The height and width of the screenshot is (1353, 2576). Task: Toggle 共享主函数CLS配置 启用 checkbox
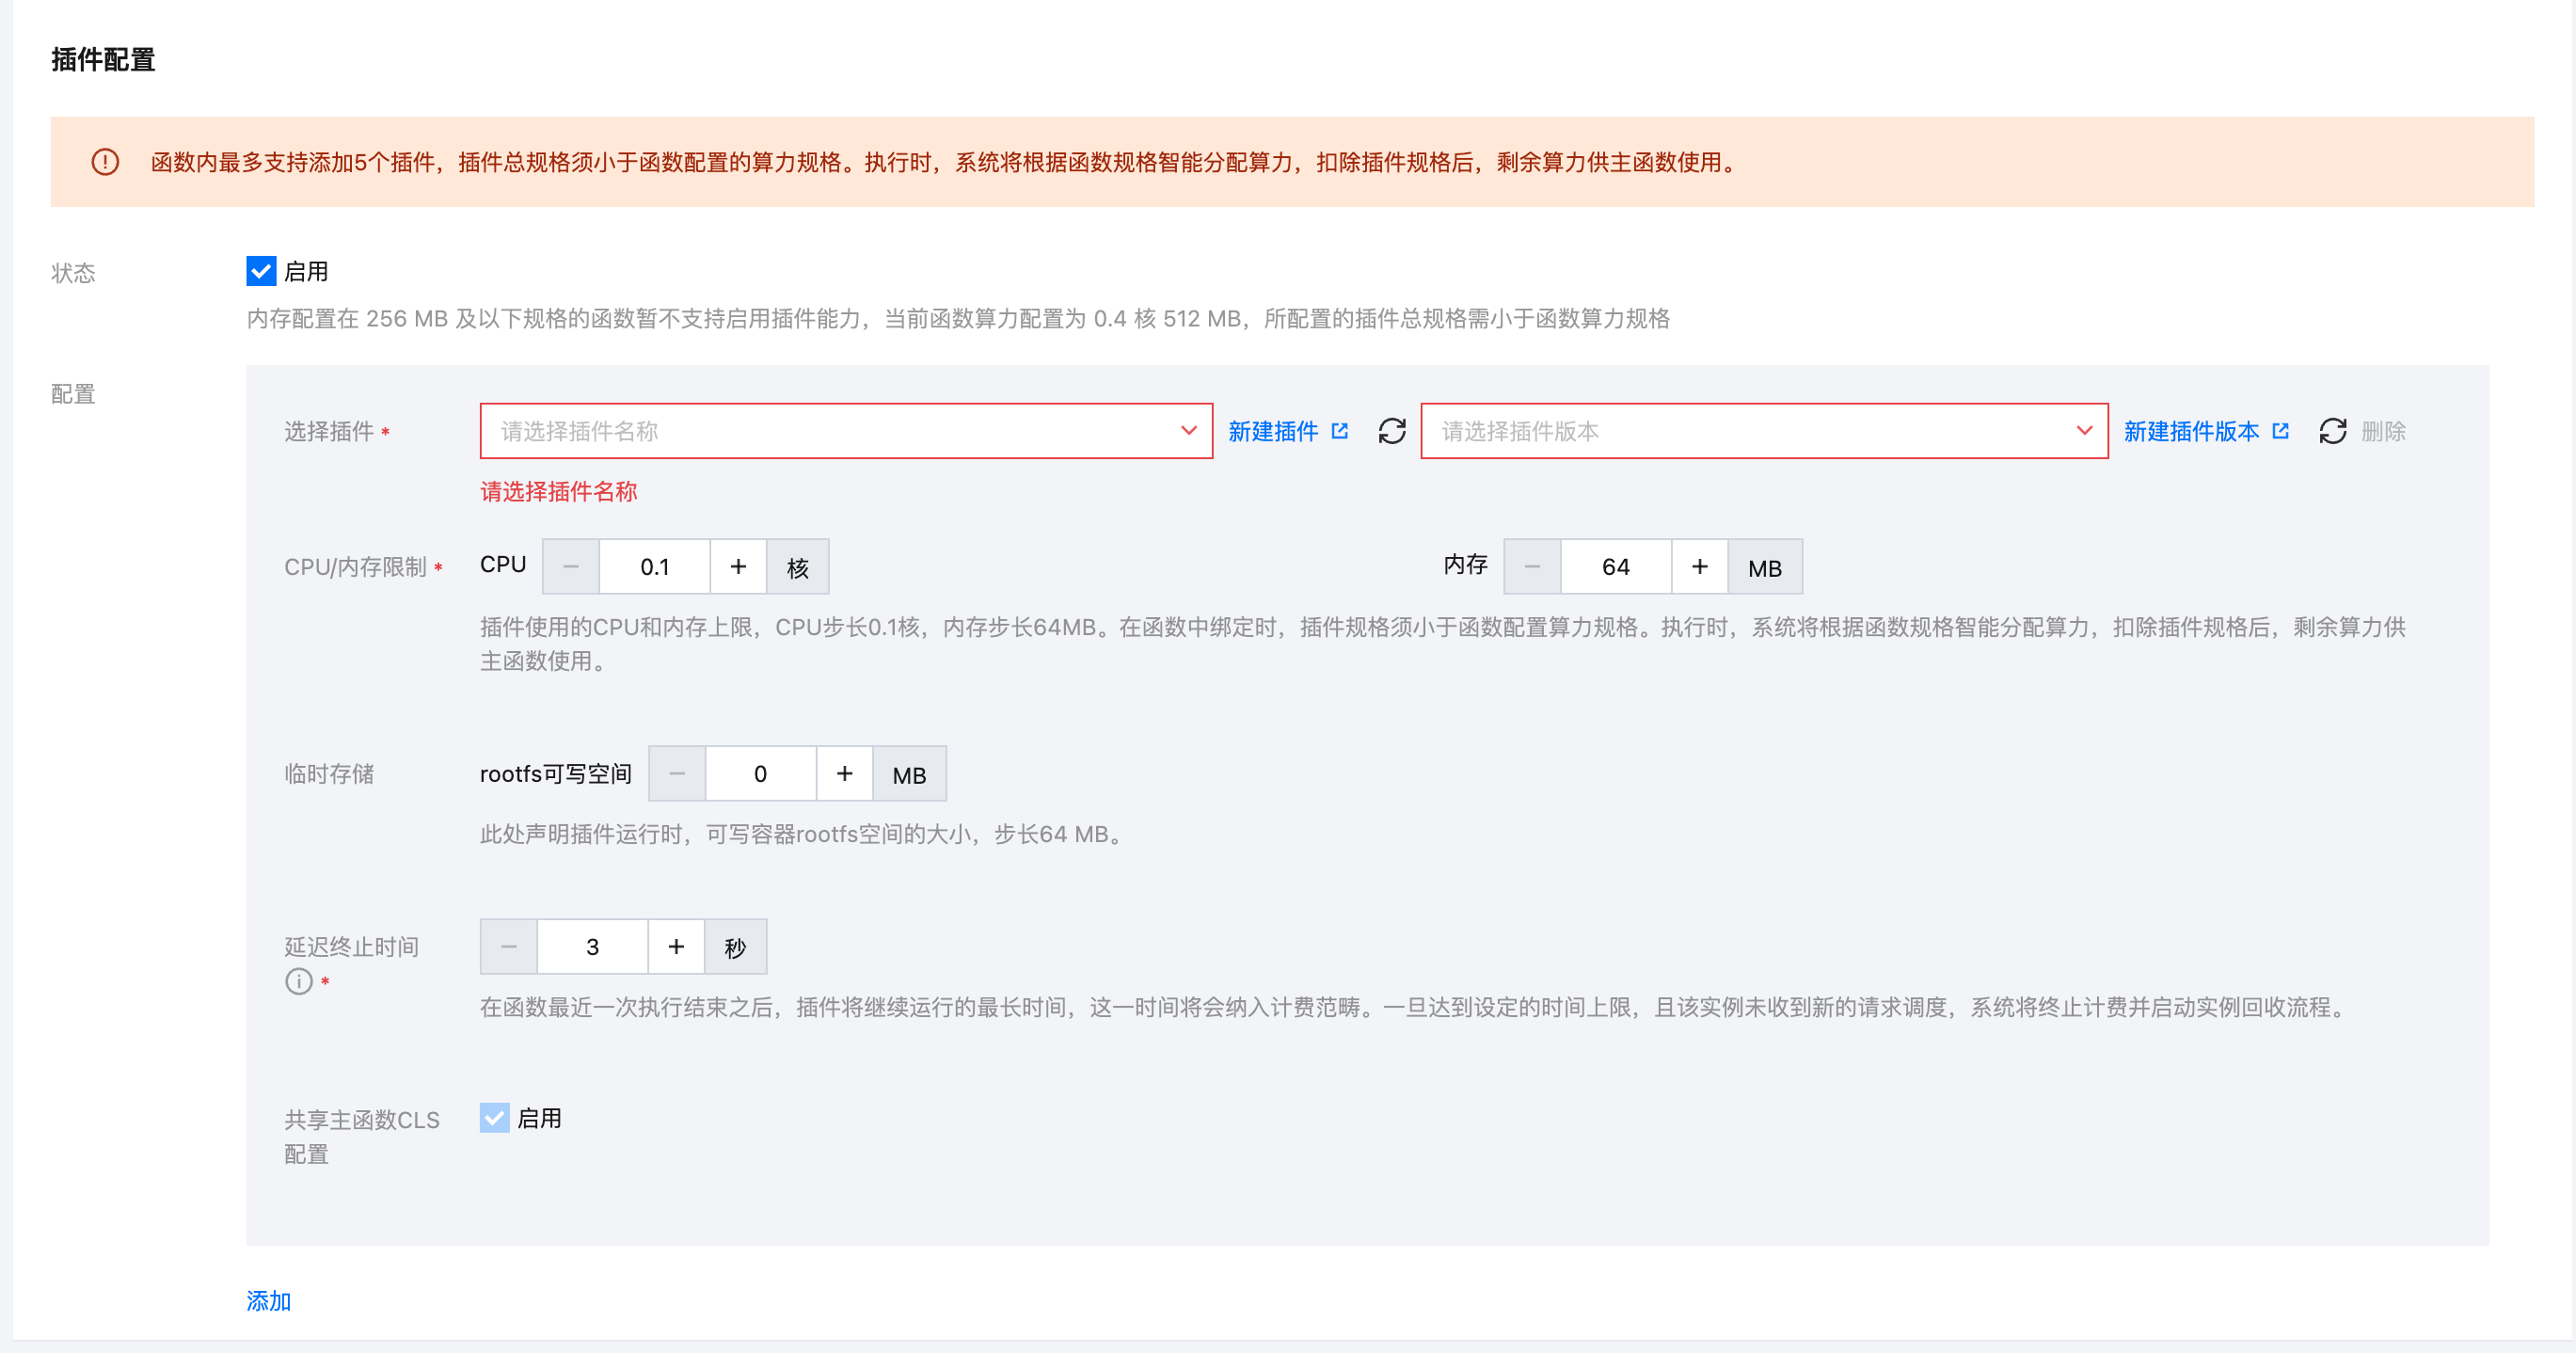point(494,1118)
